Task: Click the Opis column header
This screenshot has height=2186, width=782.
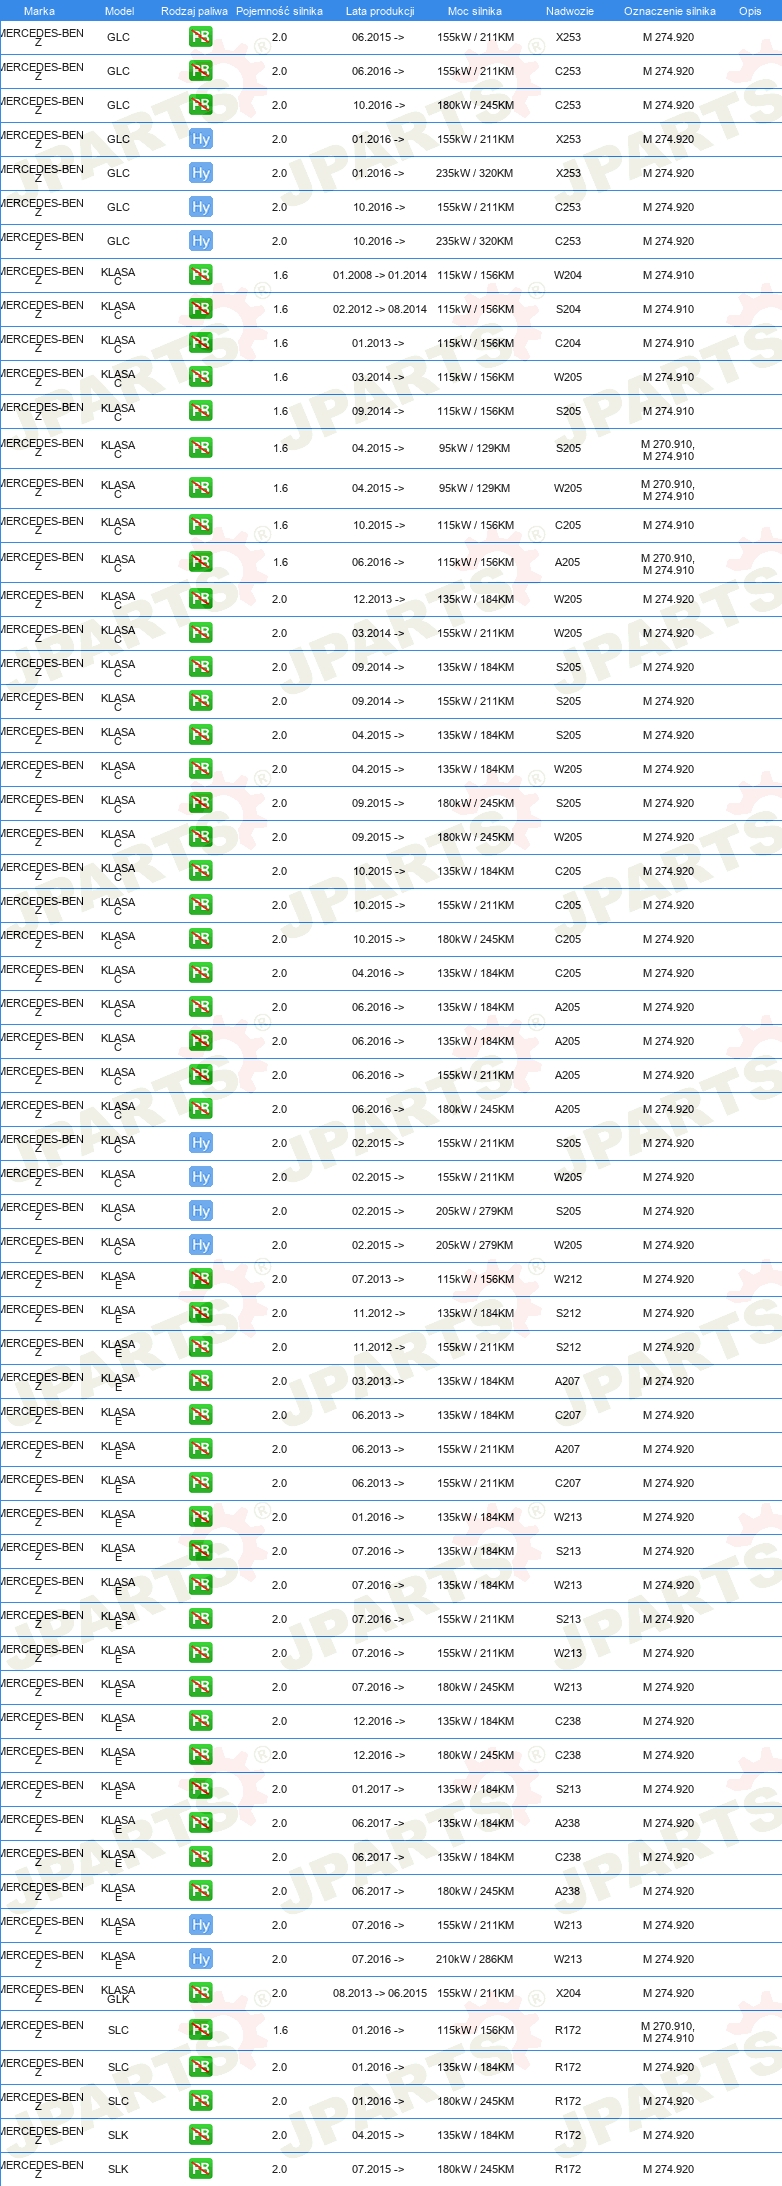Action: (750, 11)
